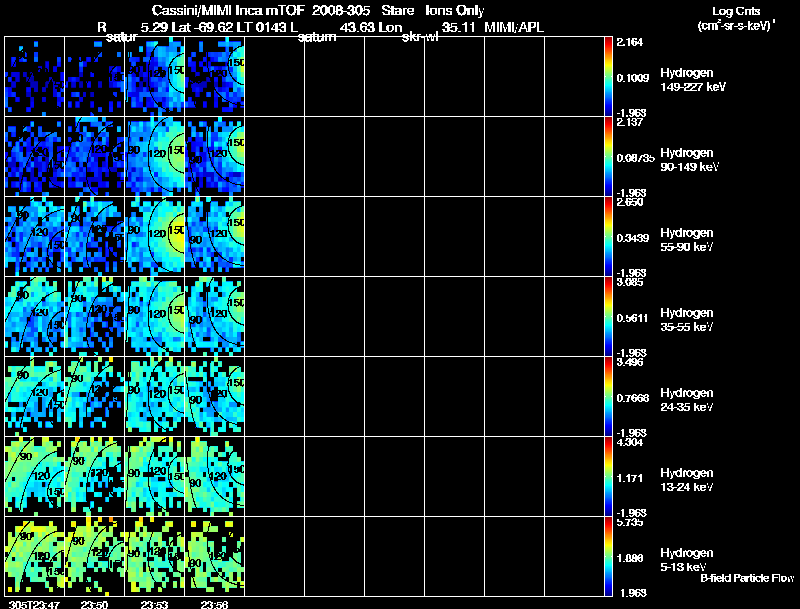Select the 90-149 keV image at 23:50
This screenshot has width=800, height=609.
95,157
